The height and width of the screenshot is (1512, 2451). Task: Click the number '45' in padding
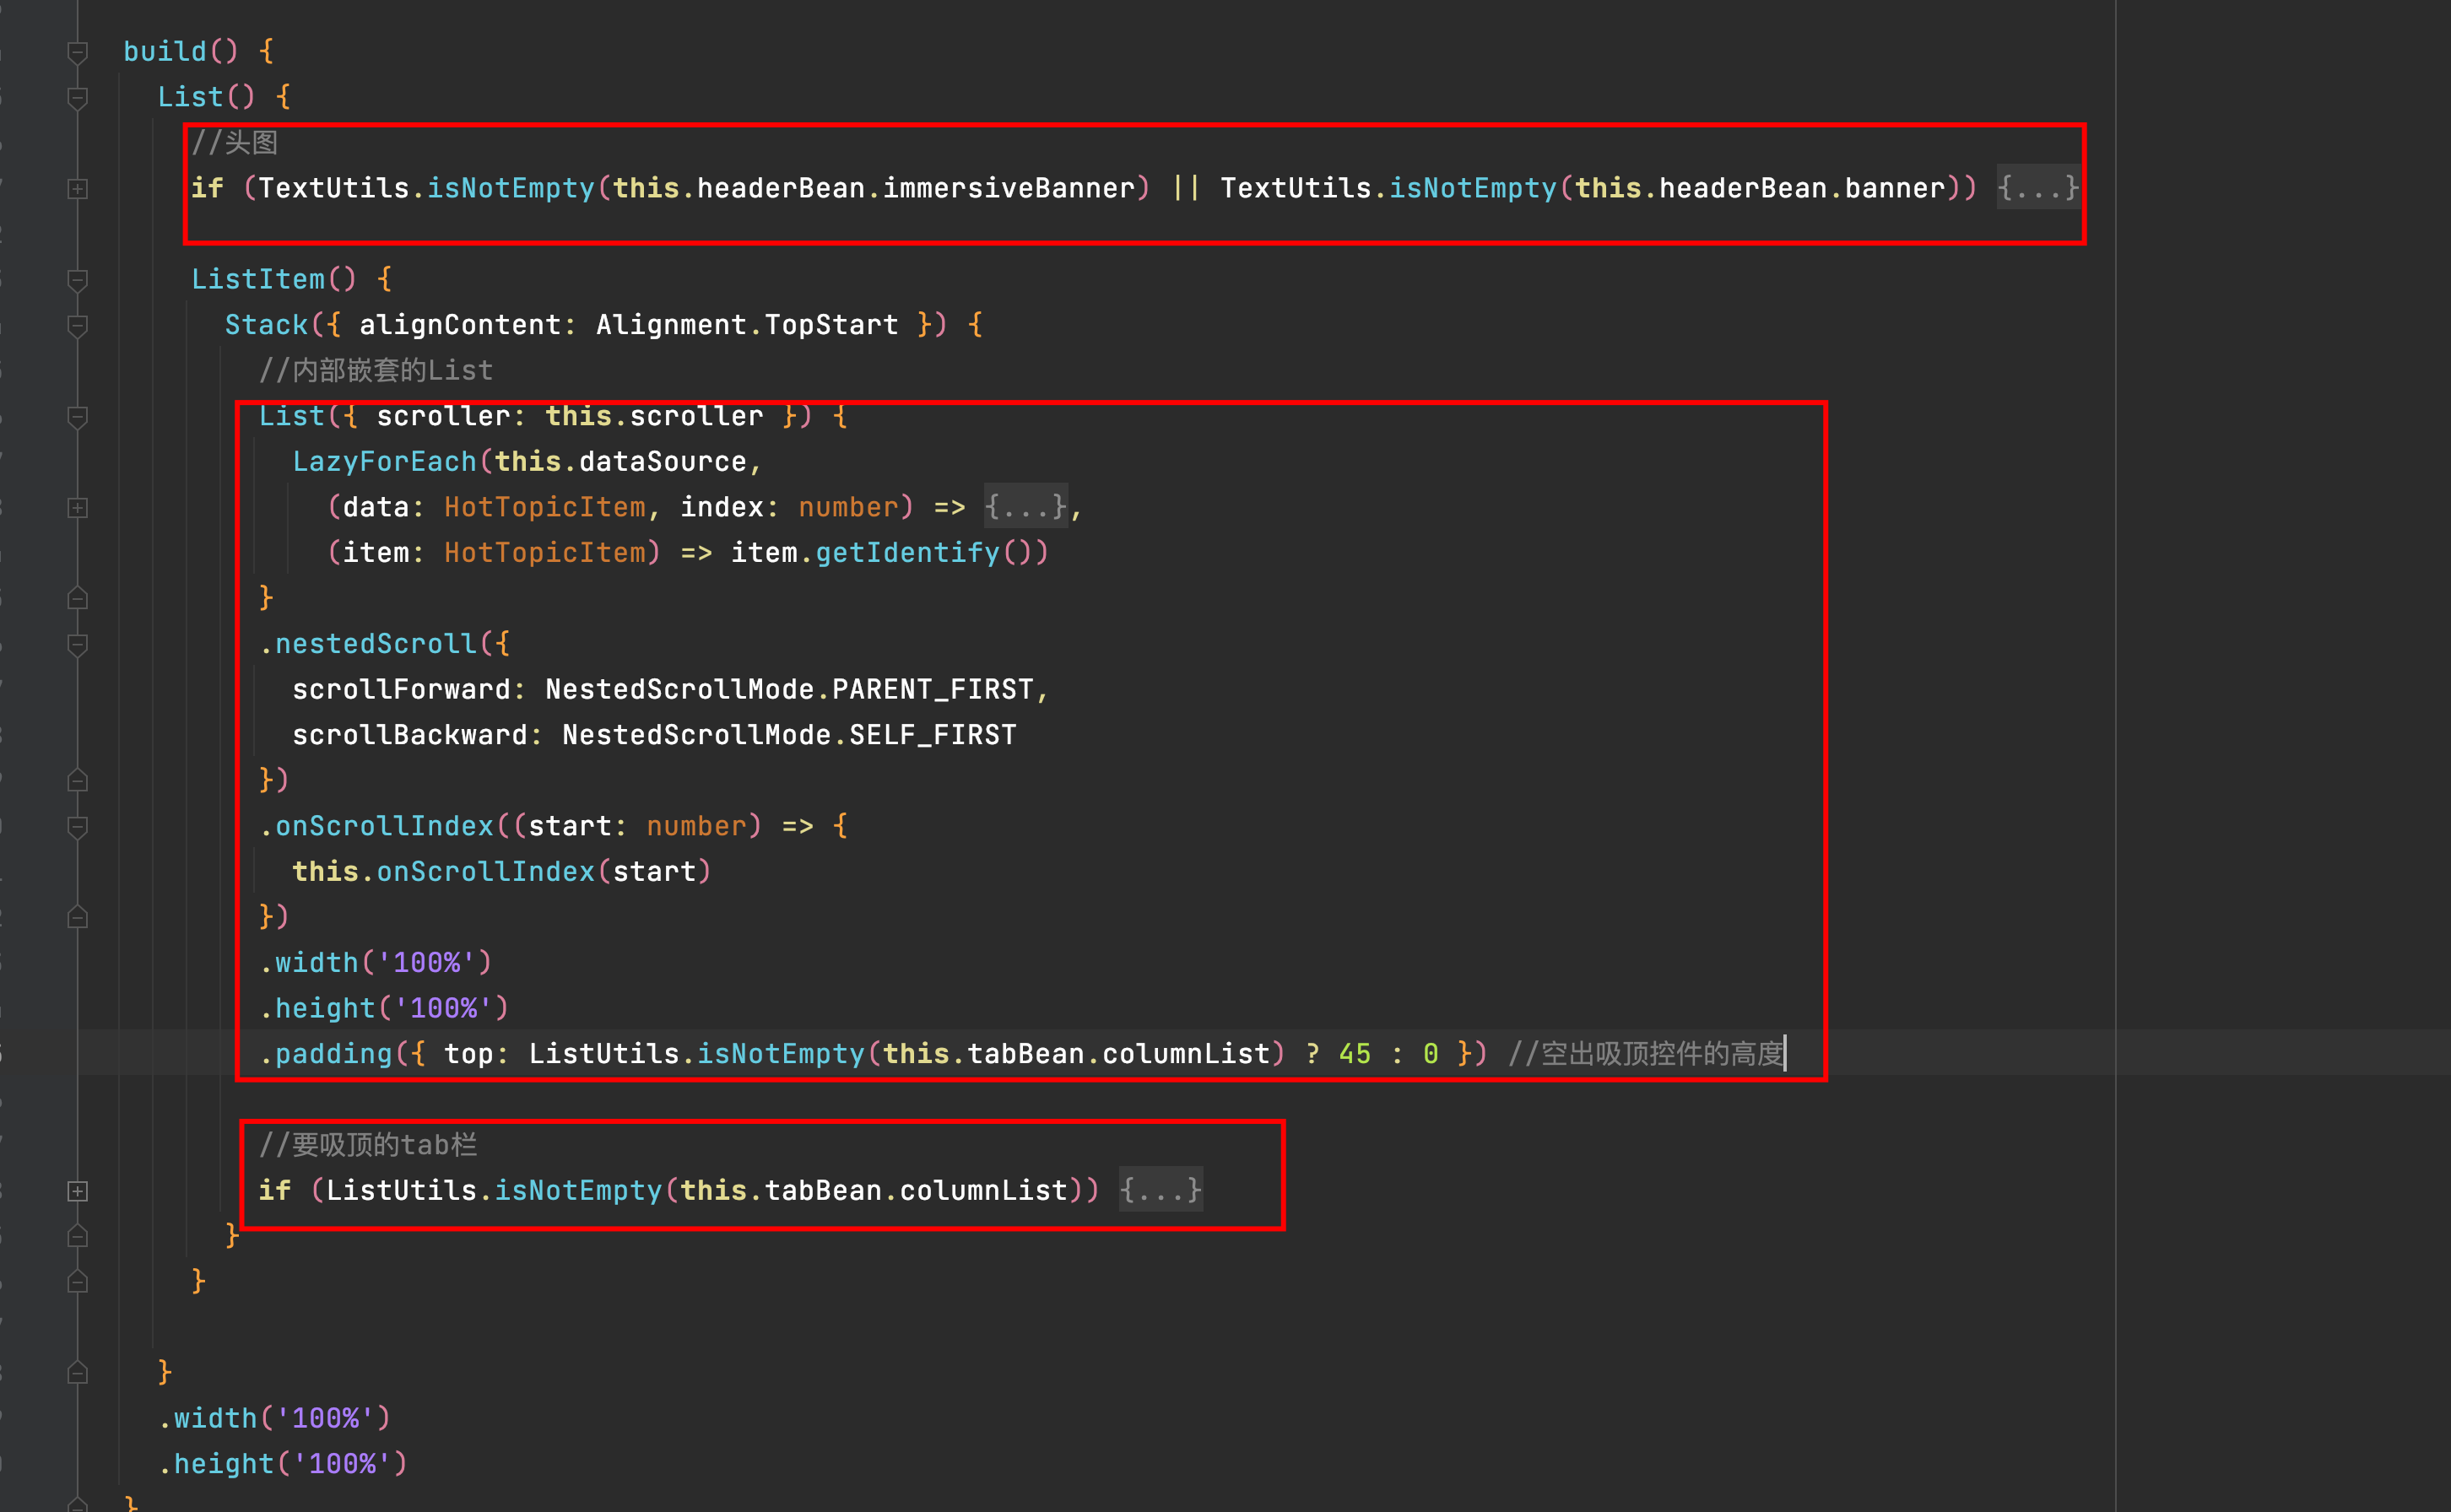coord(1354,1053)
